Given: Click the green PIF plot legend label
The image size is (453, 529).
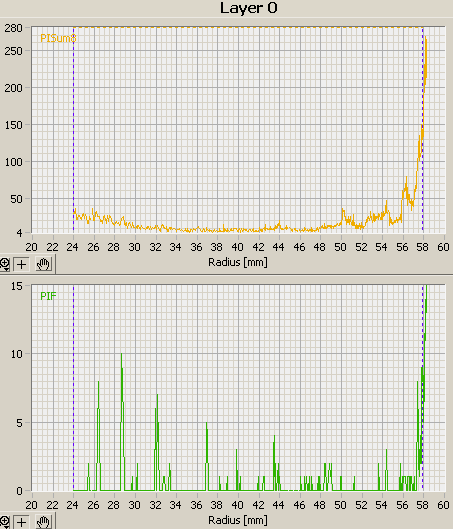Looking at the screenshot, I should click(x=48, y=296).
